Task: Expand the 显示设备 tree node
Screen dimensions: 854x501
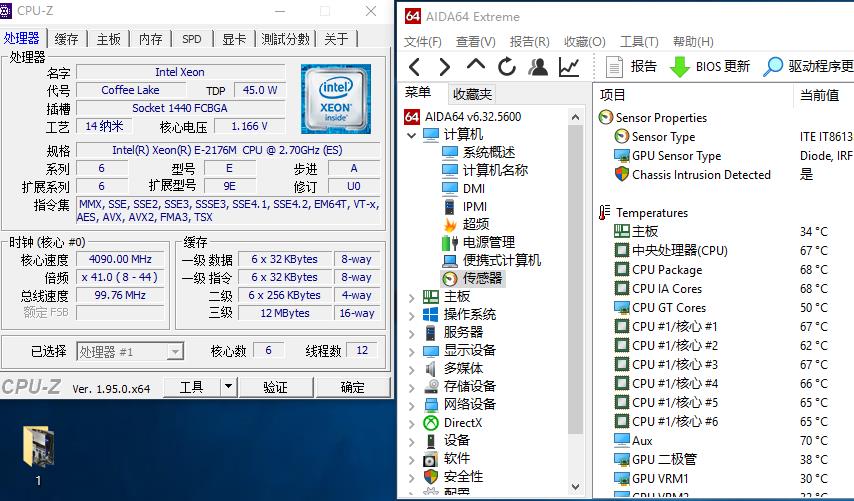Action: 412,351
